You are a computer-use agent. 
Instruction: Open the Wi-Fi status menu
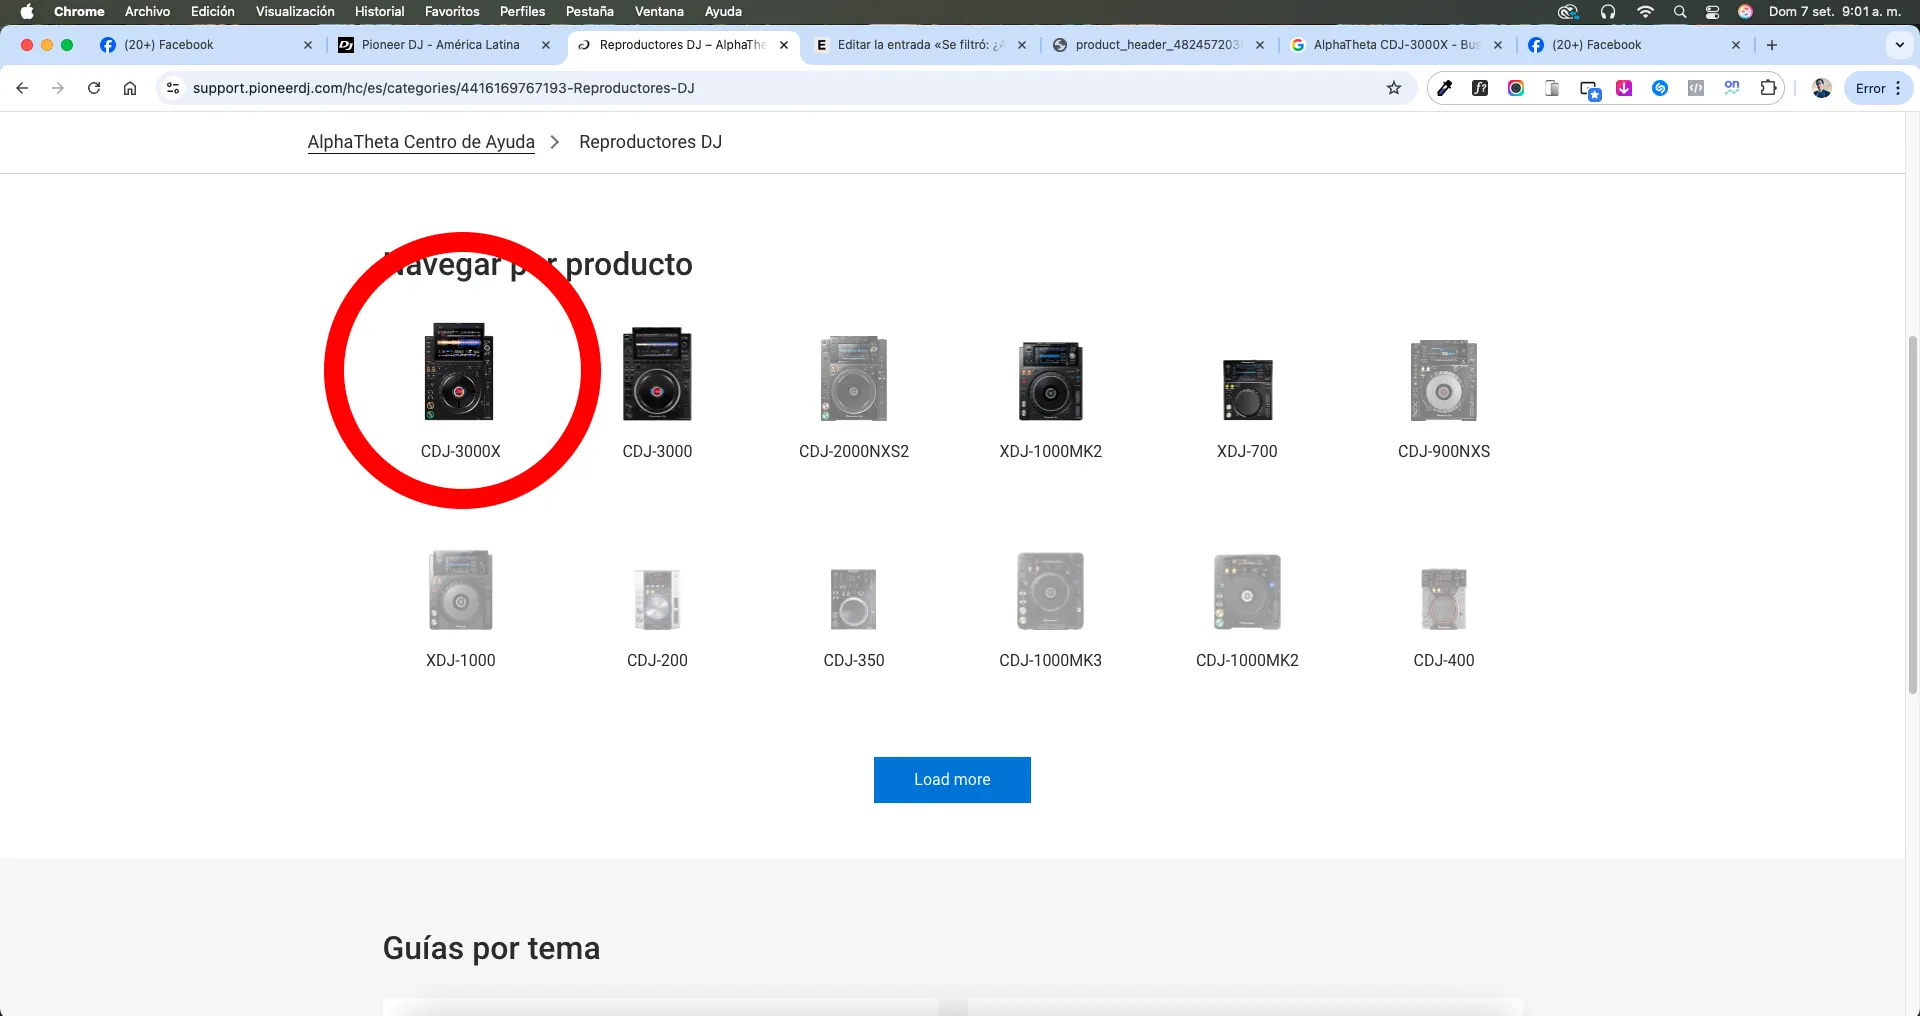(1645, 12)
